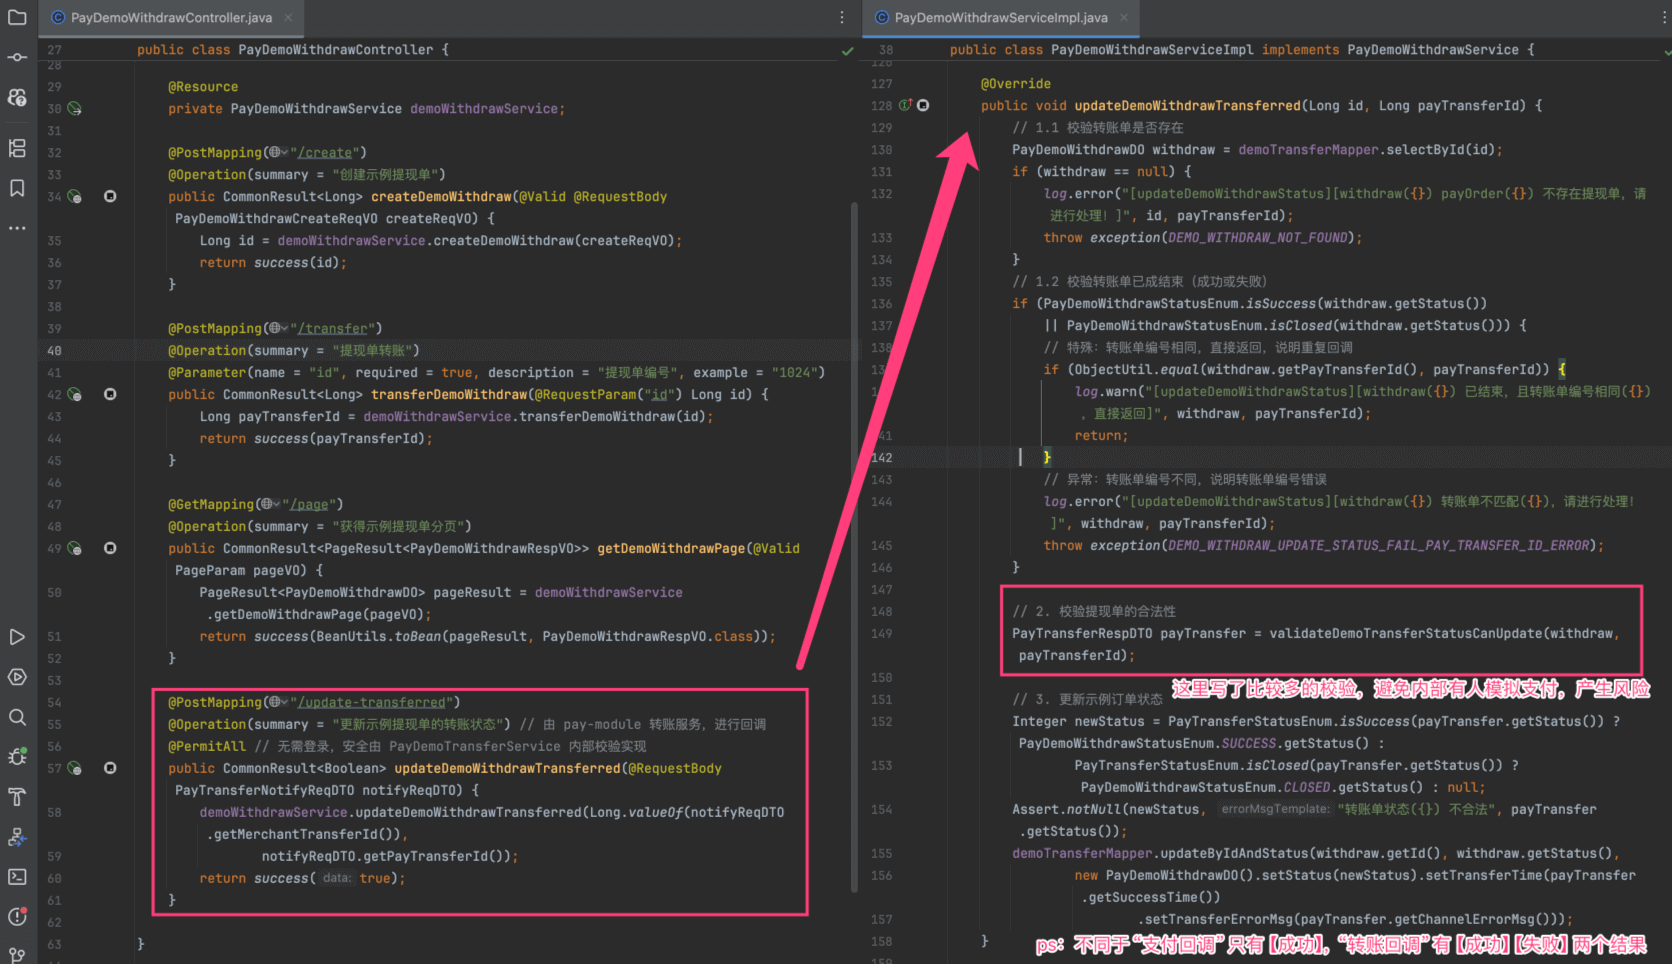This screenshot has height=964, width=1672.
Task: Toggle the round gutter marker on line 42
Action: (110, 395)
